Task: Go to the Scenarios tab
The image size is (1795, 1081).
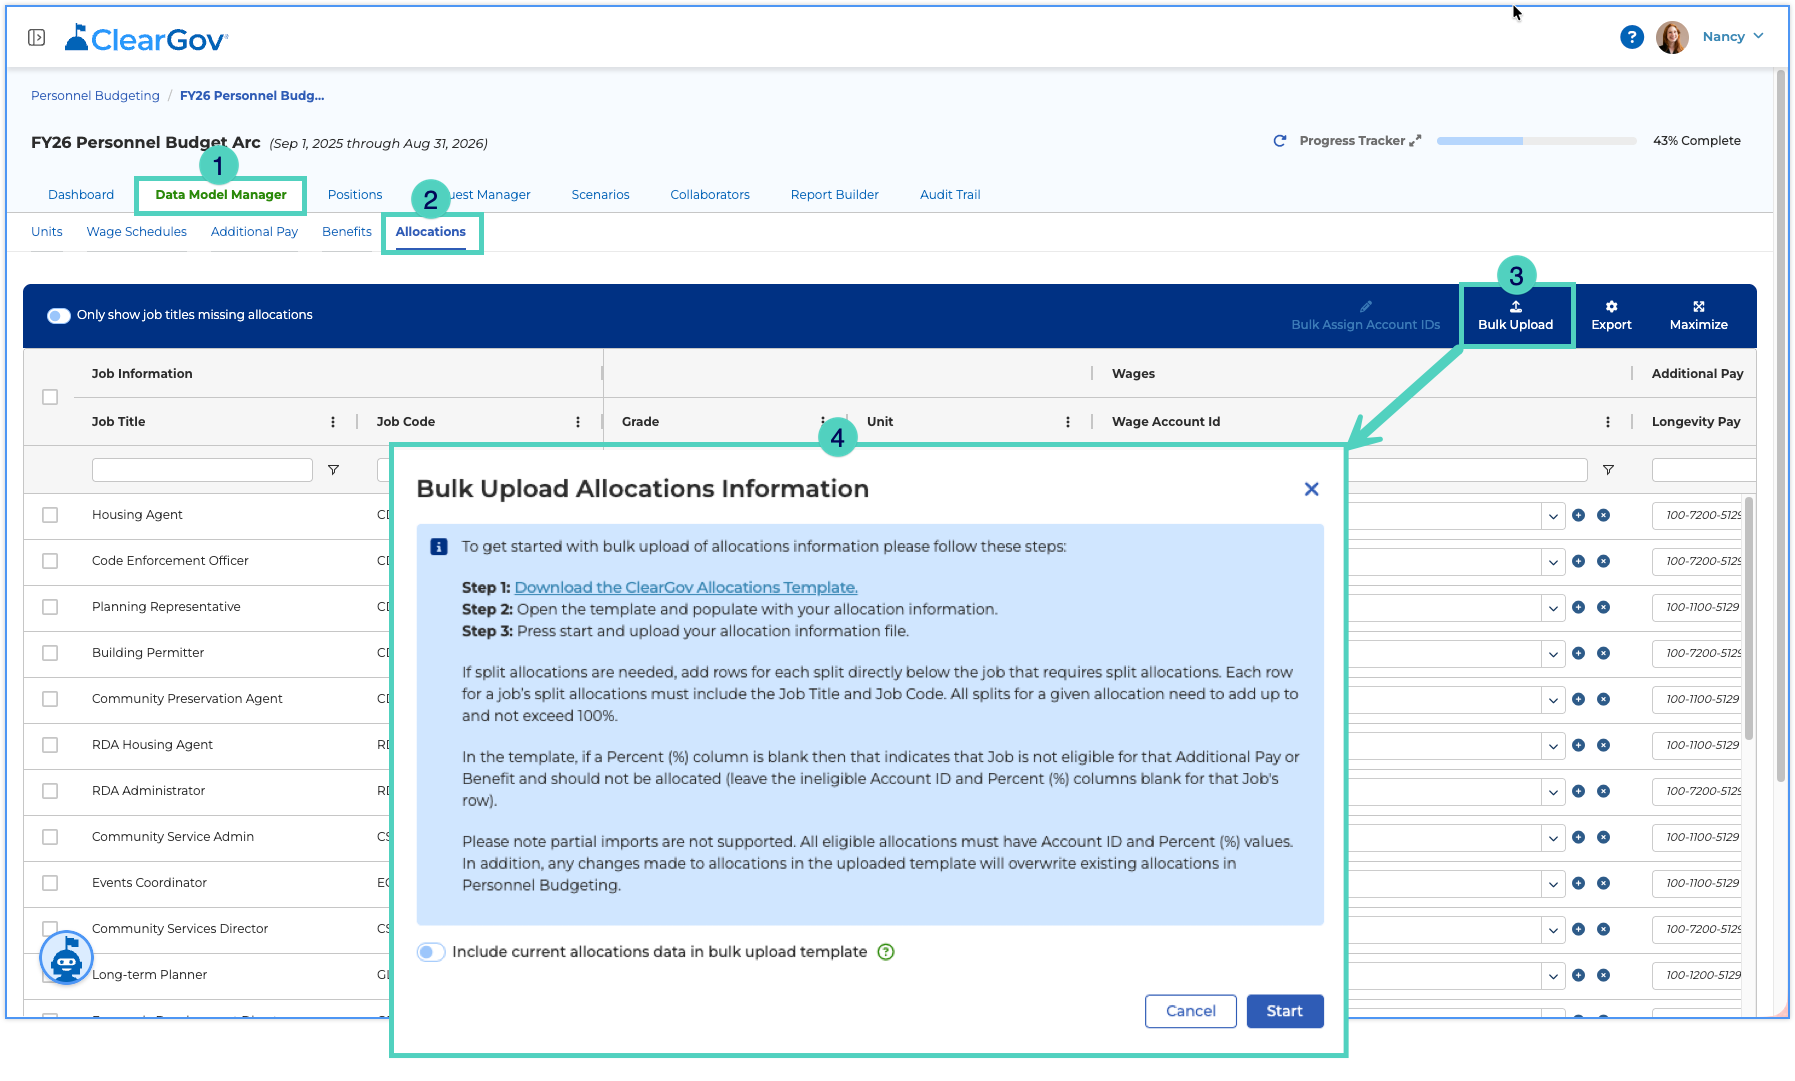Action: click(600, 195)
